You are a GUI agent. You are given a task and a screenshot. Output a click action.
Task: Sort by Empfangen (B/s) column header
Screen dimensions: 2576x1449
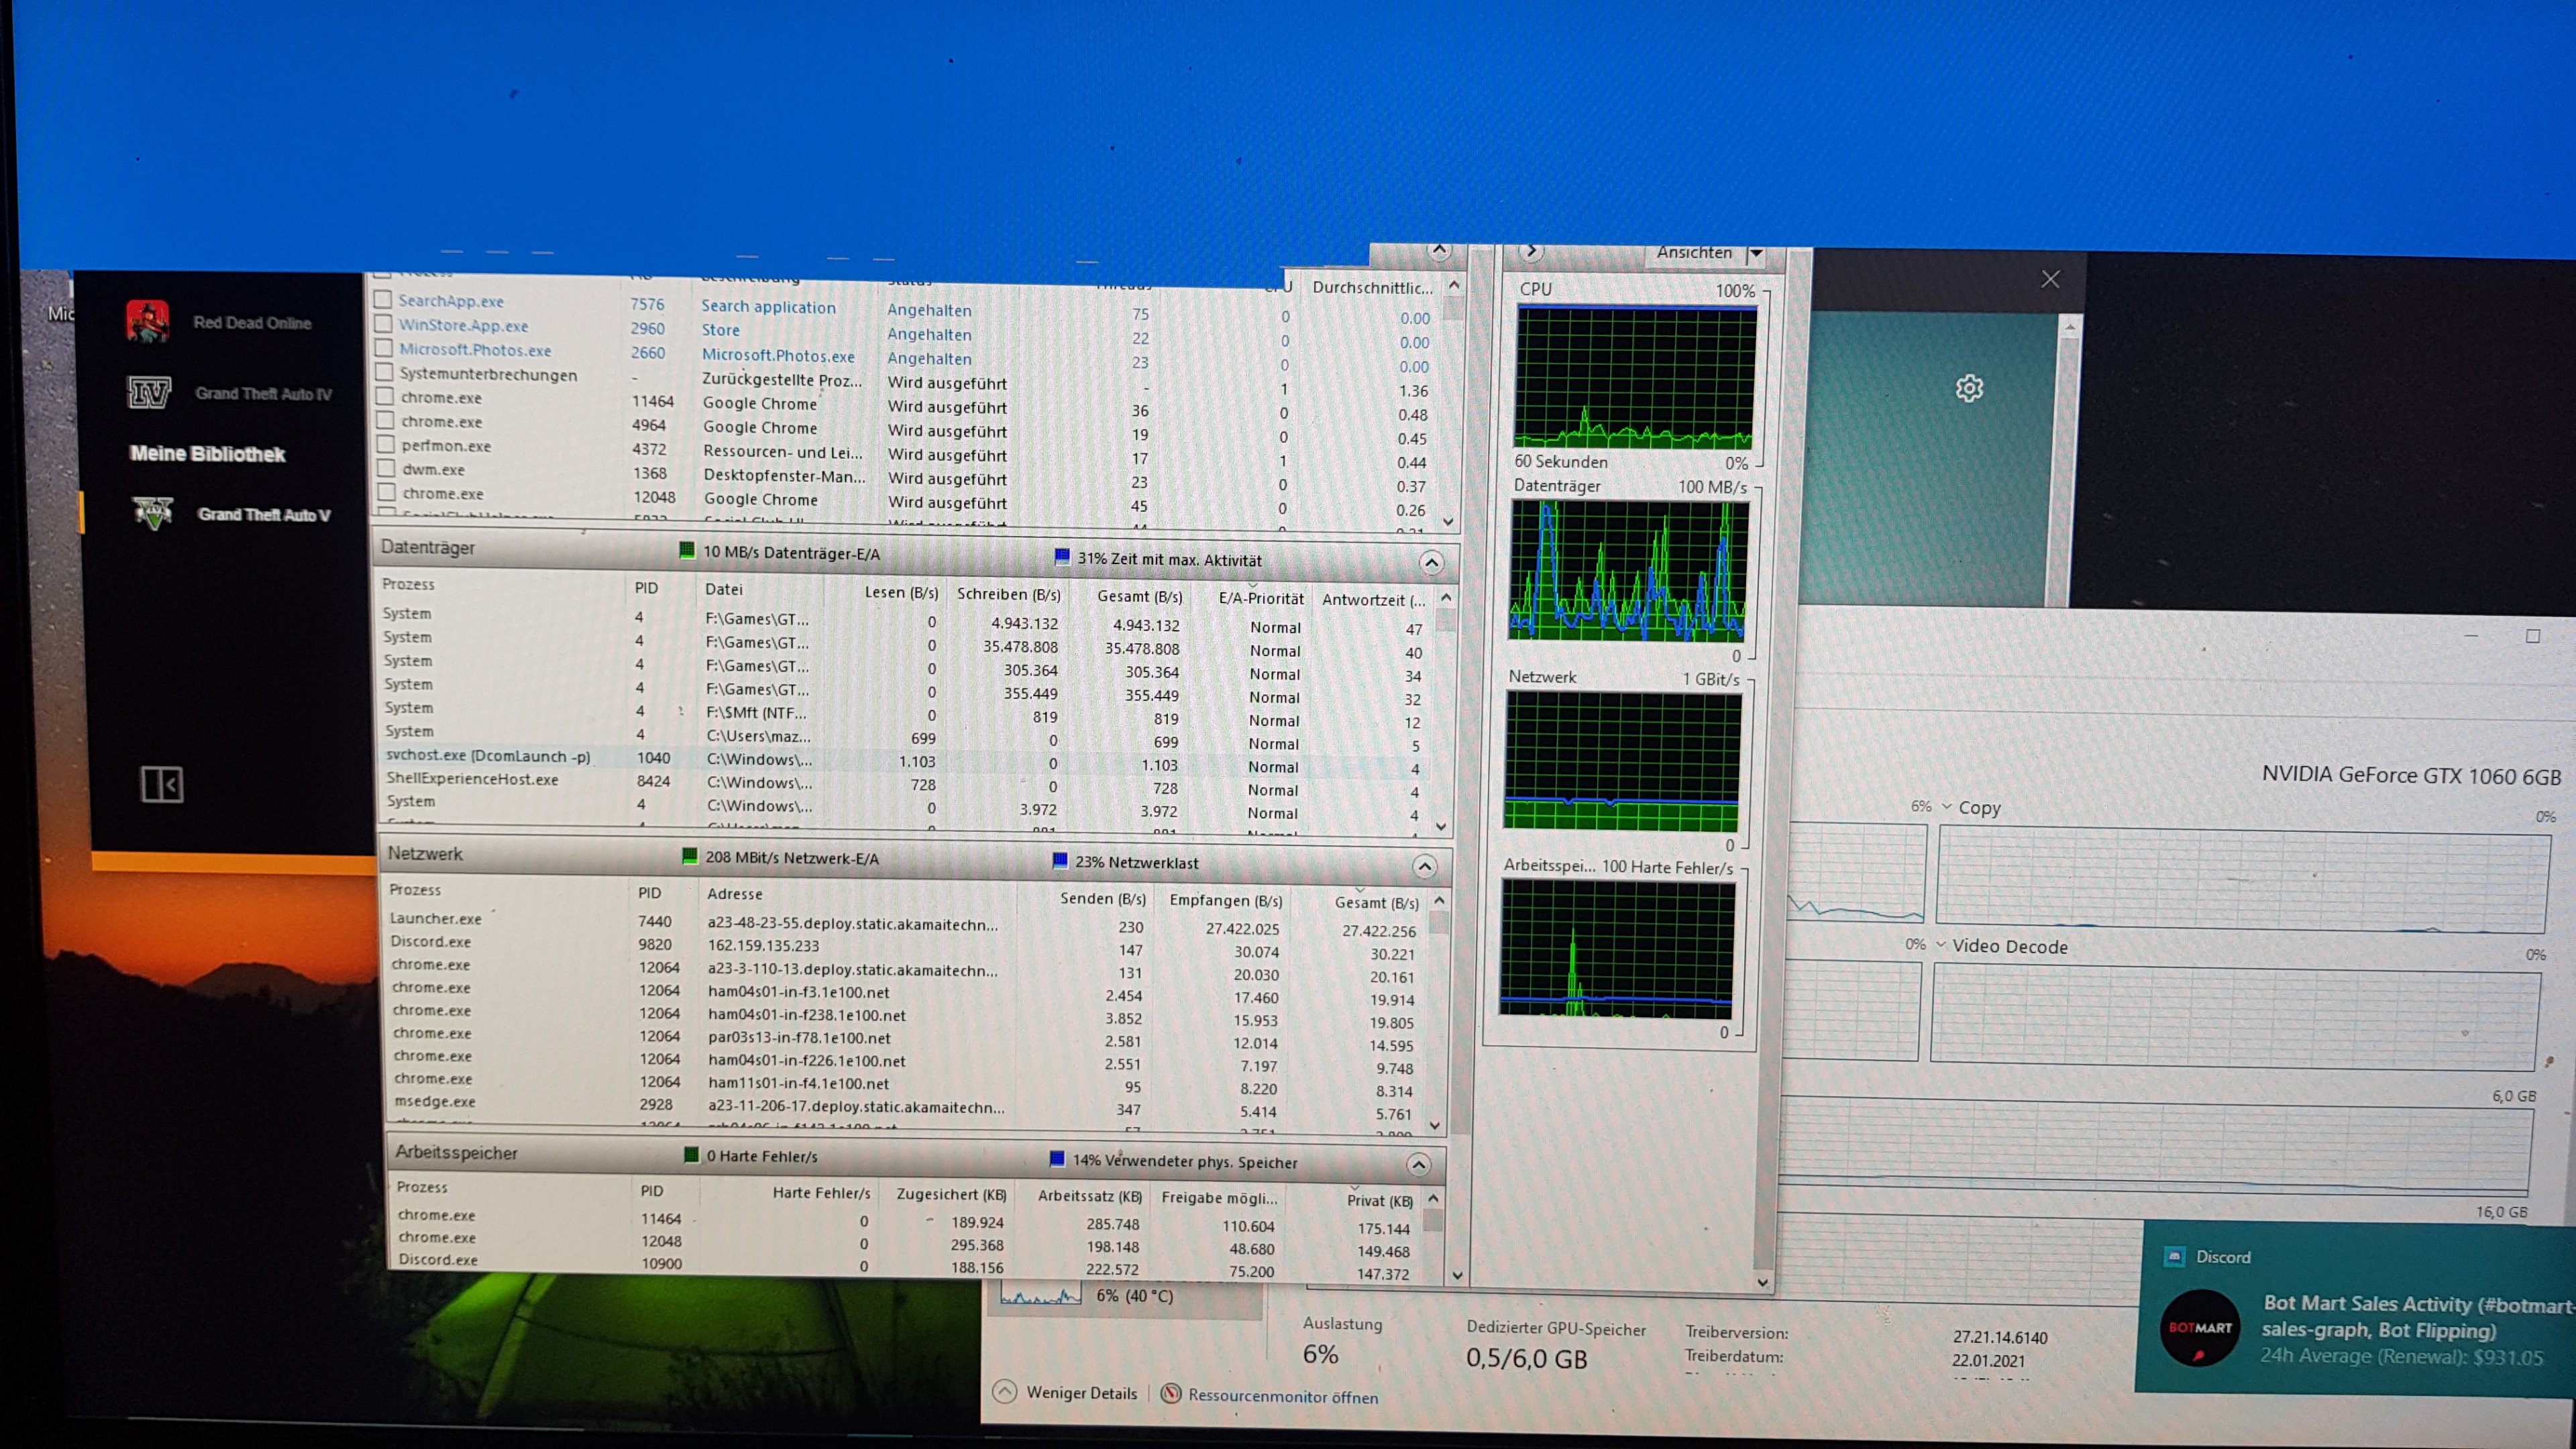[x=1225, y=900]
